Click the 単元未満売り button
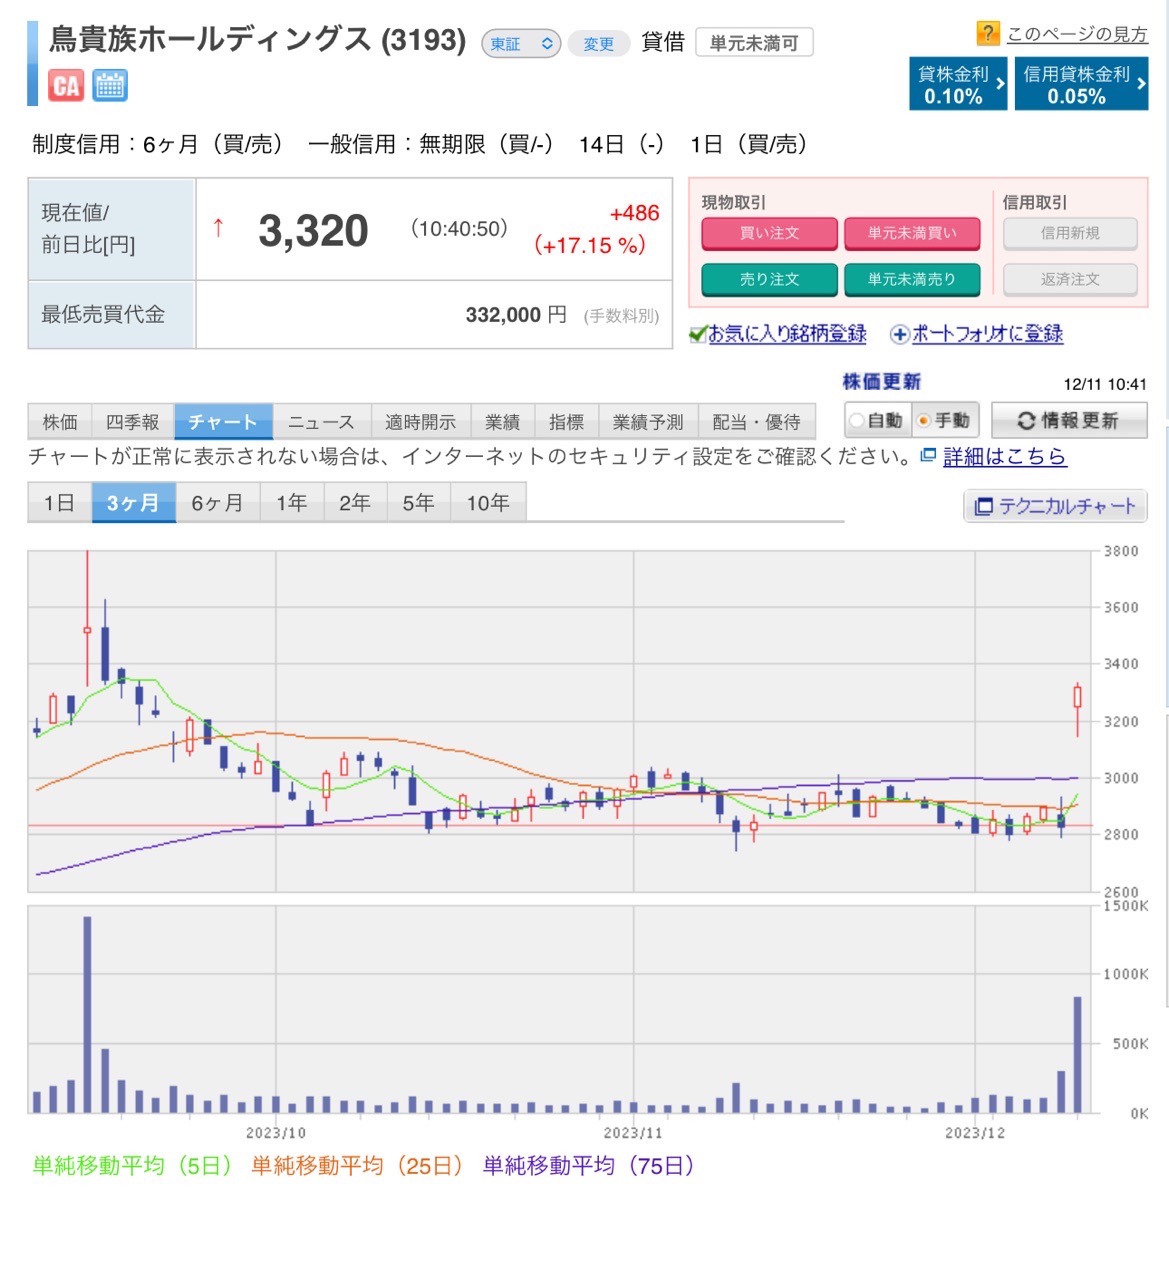The width and height of the screenshot is (1169, 1280). 912,279
